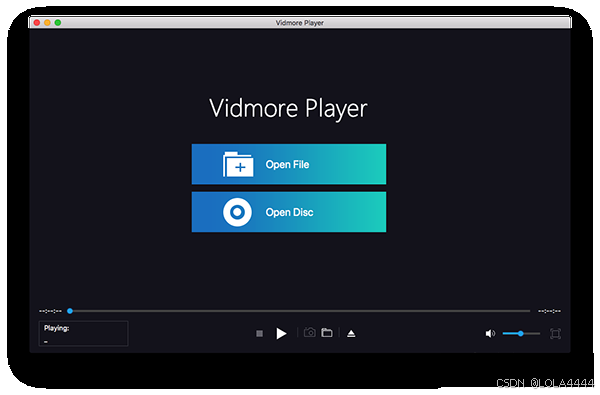Click the playback progress bar handle
The height and width of the screenshot is (395, 600).
click(x=70, y=311)
